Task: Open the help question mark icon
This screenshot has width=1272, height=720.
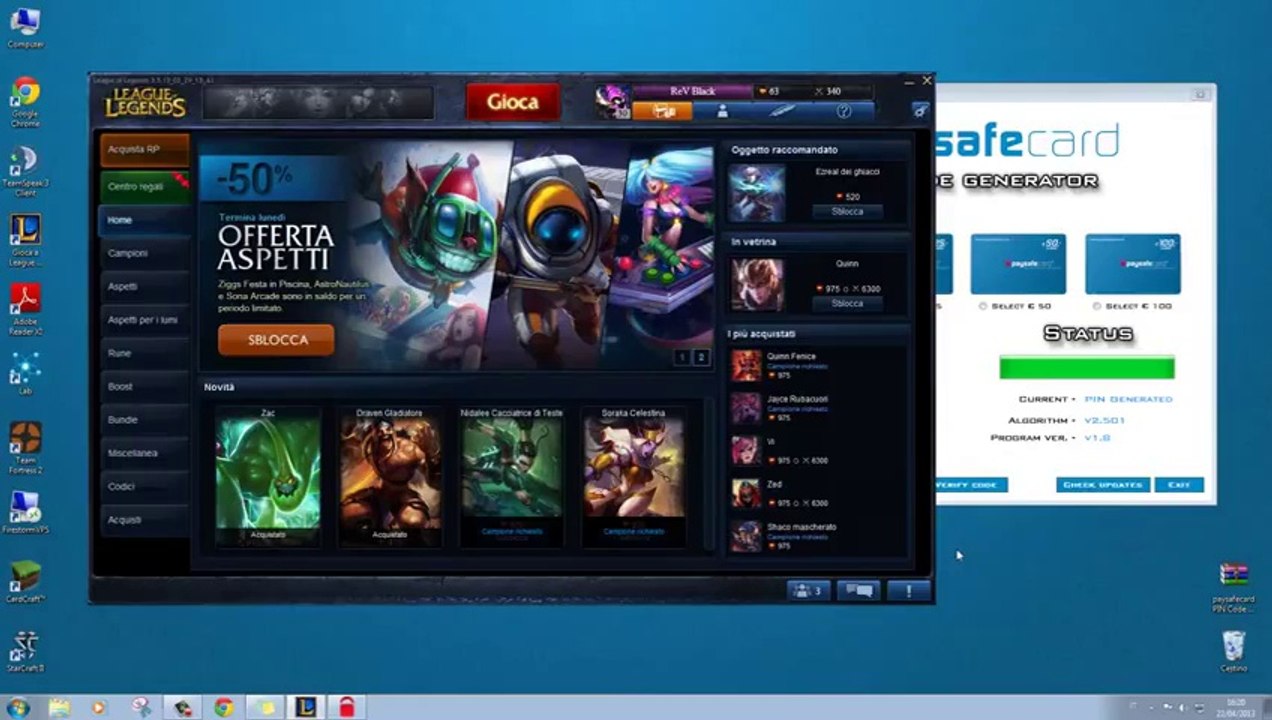Action: pos(843,111)
